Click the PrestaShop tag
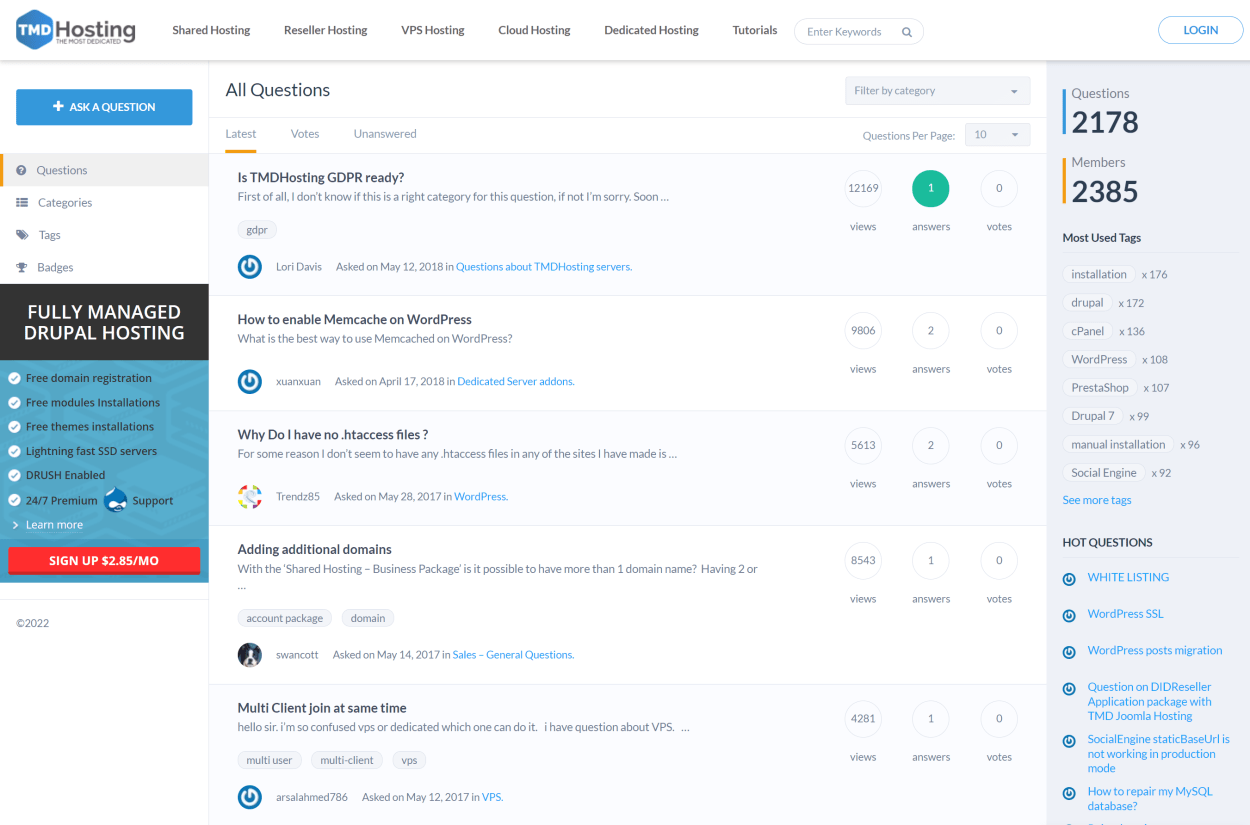Image resolution: width=1250 pixels, height=825 pixels. (x=1100, y=387)
